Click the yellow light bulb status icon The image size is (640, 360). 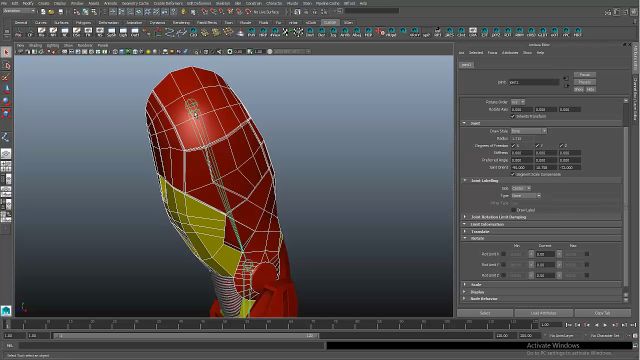[183, 12]
